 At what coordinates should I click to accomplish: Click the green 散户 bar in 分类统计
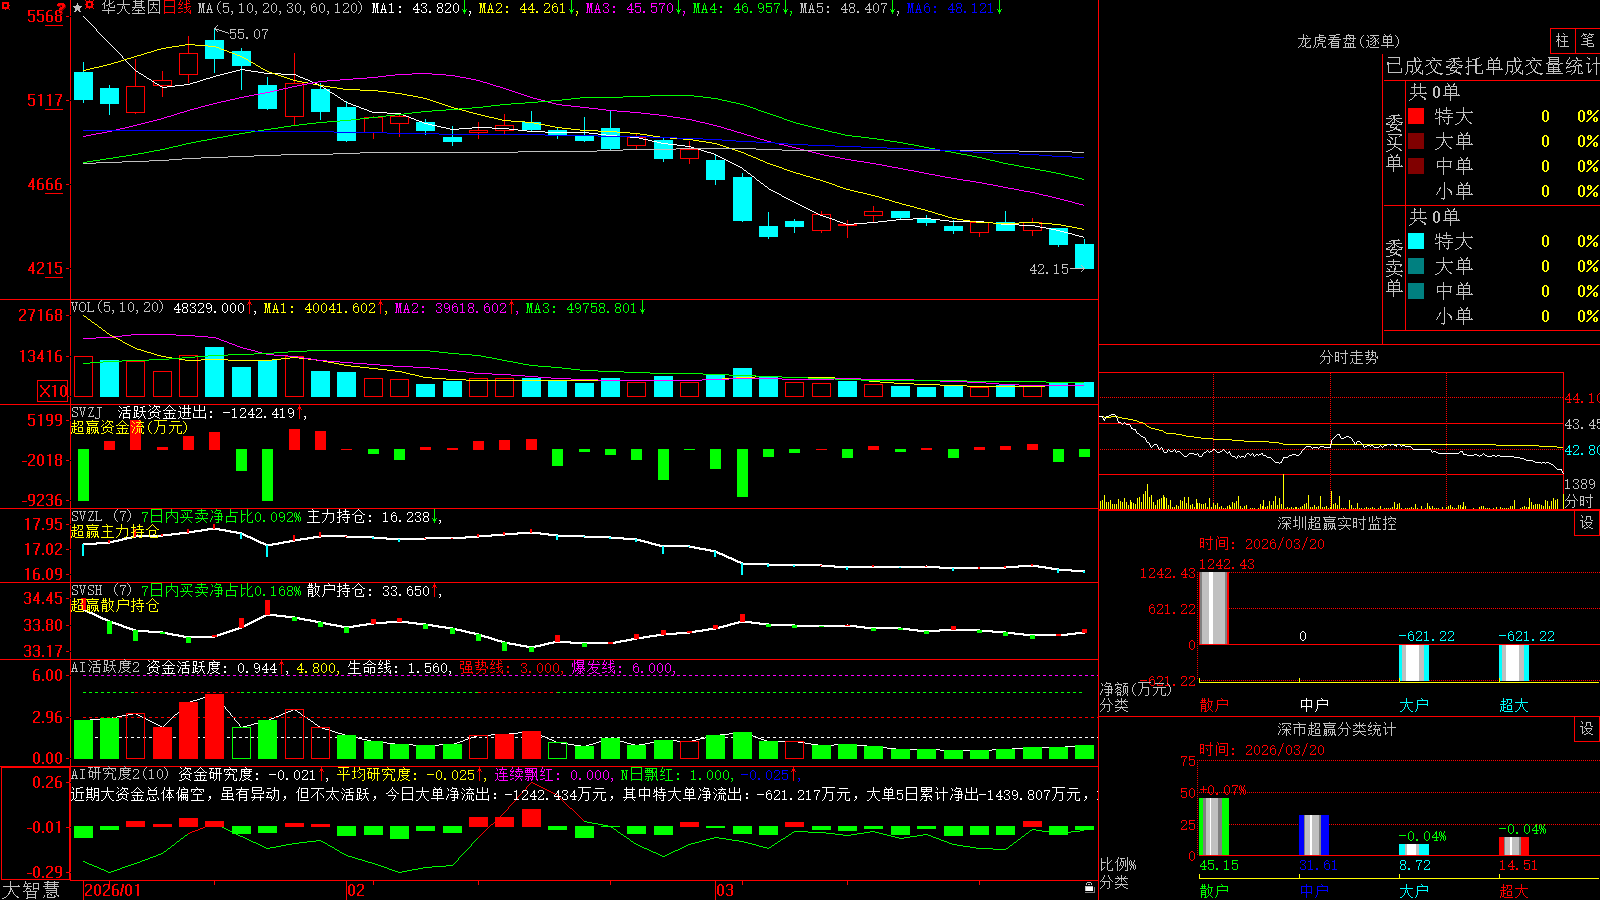[x=1214, y=826]
